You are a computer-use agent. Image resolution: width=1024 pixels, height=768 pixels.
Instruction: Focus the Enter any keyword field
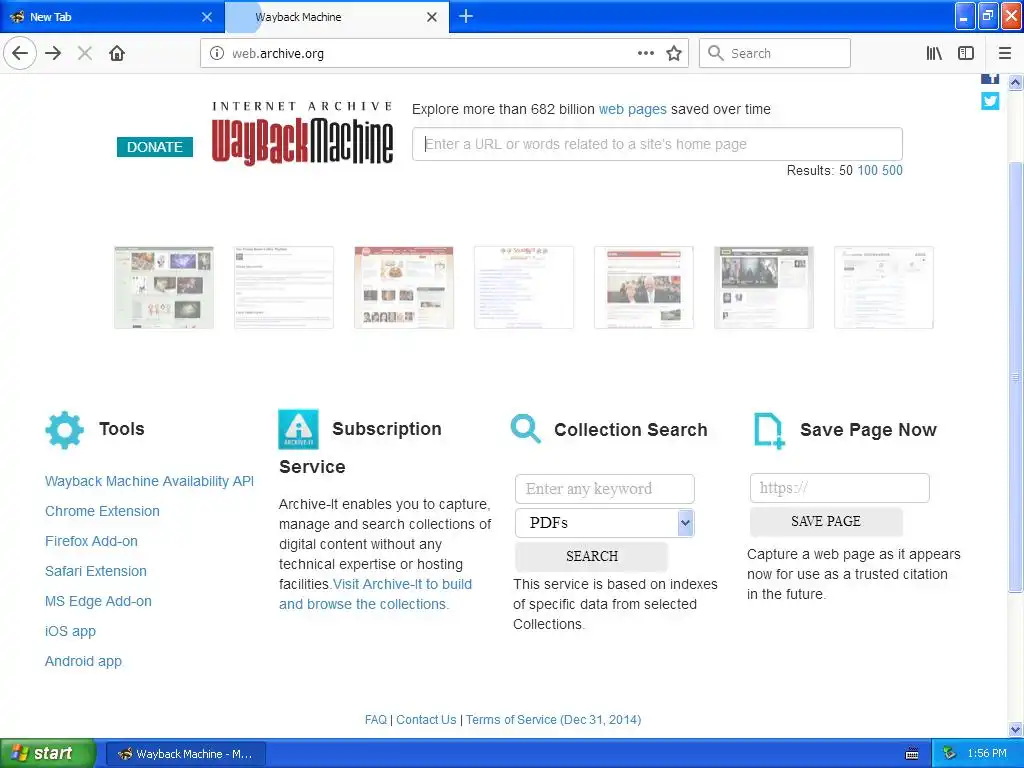[605, 488]
